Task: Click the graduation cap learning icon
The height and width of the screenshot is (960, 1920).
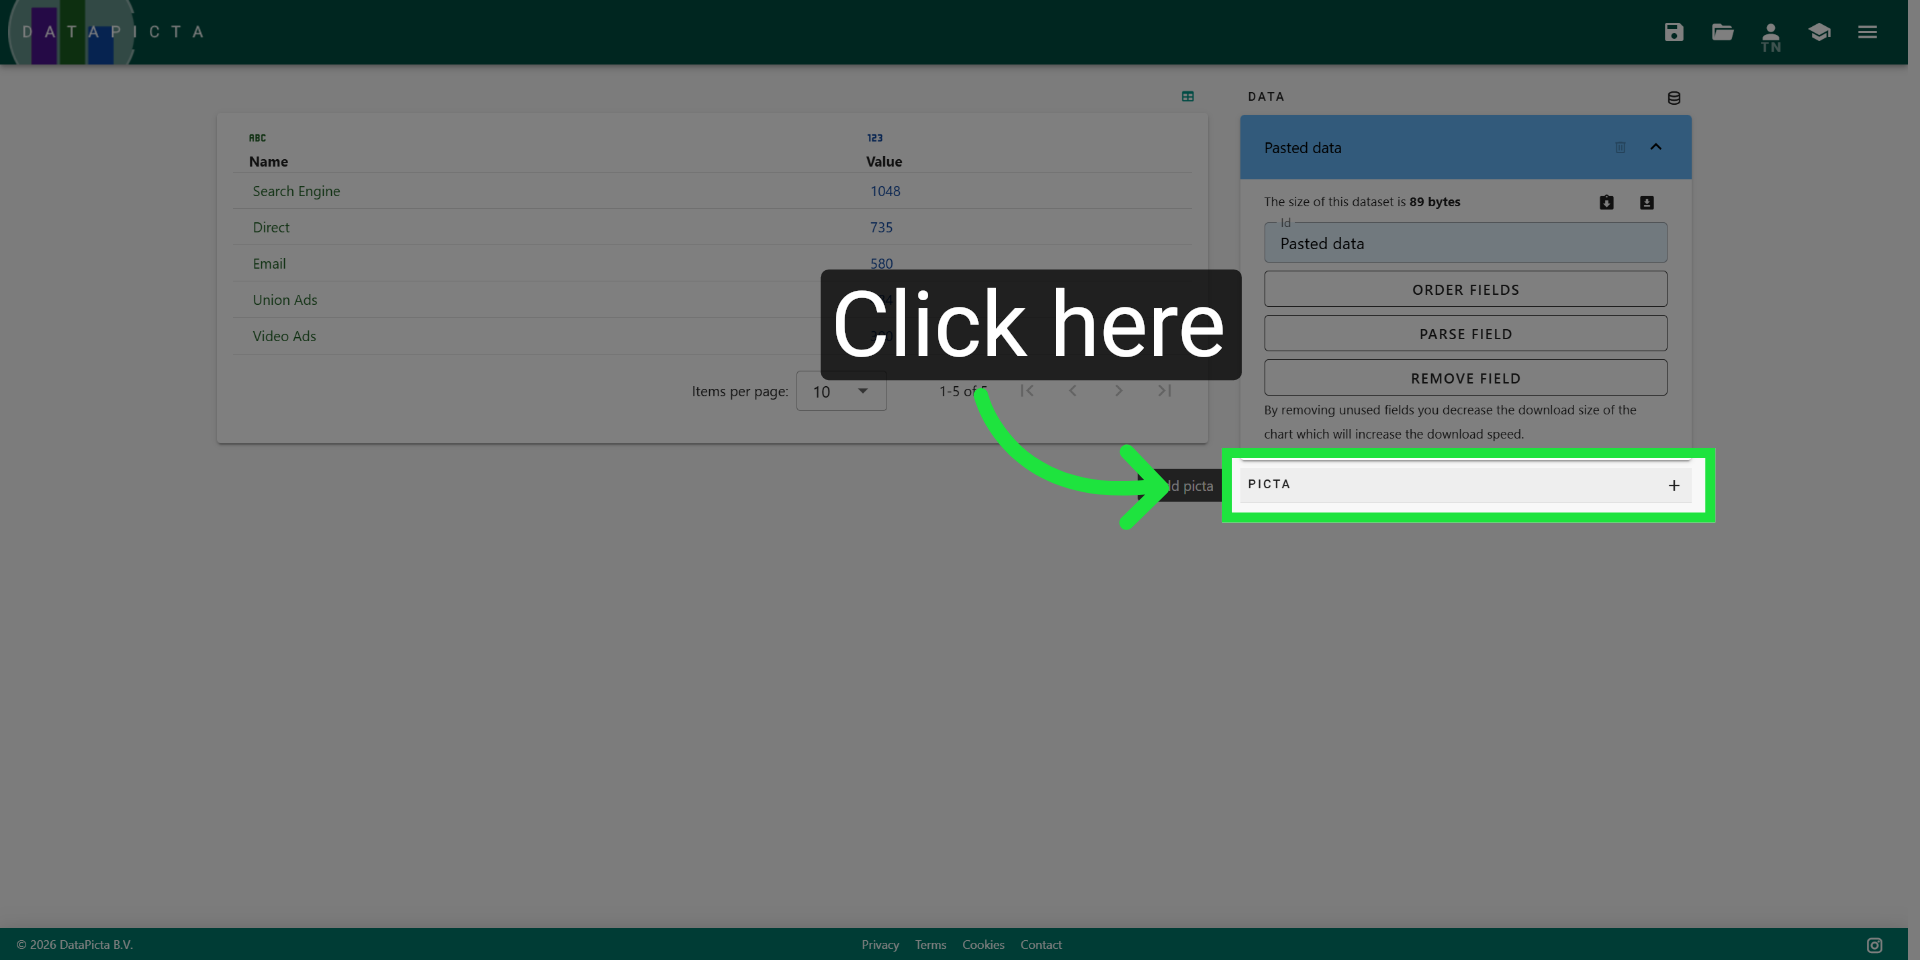Action: (1819, 32)
